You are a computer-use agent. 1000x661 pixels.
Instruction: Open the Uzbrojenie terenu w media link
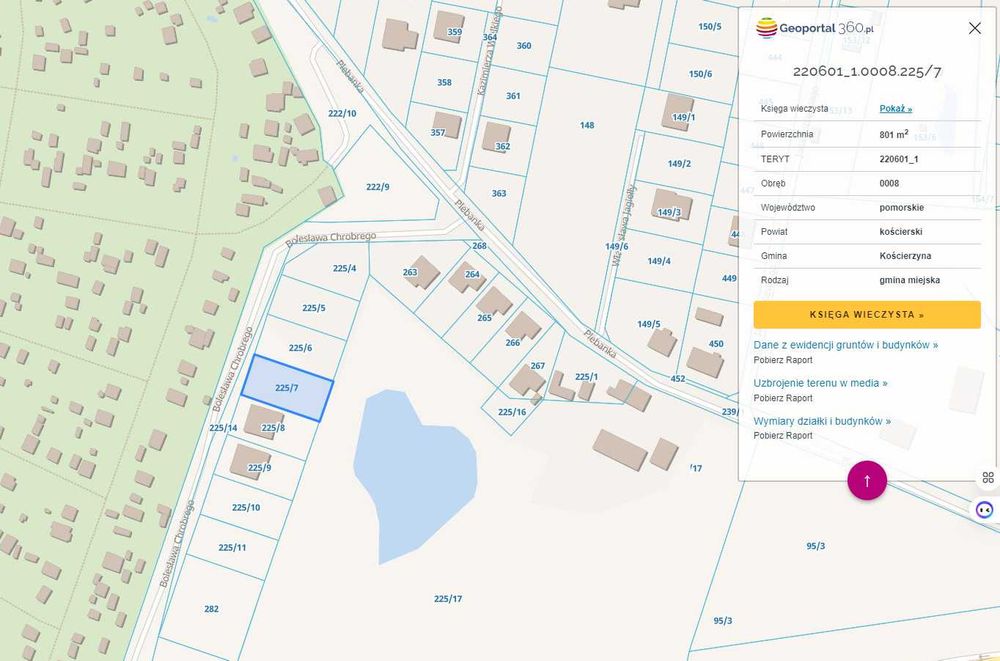coord(820,383)
